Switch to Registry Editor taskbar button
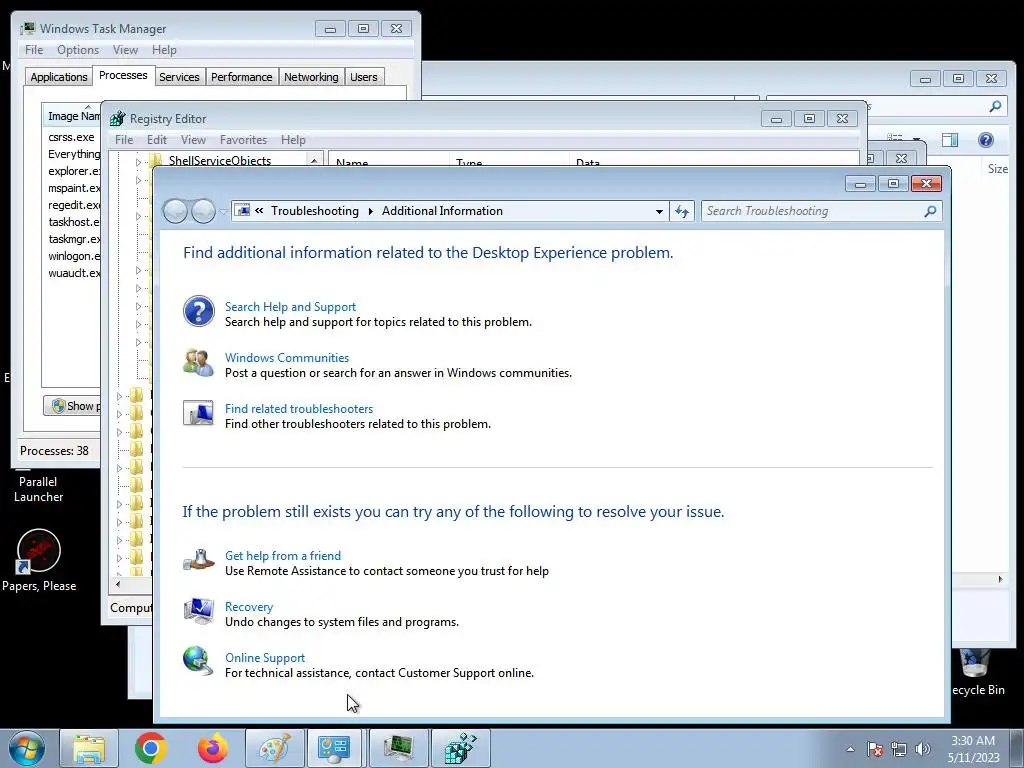Viewport: 1024px width, 768px height. pyautogui.click(x=461, y=748)
